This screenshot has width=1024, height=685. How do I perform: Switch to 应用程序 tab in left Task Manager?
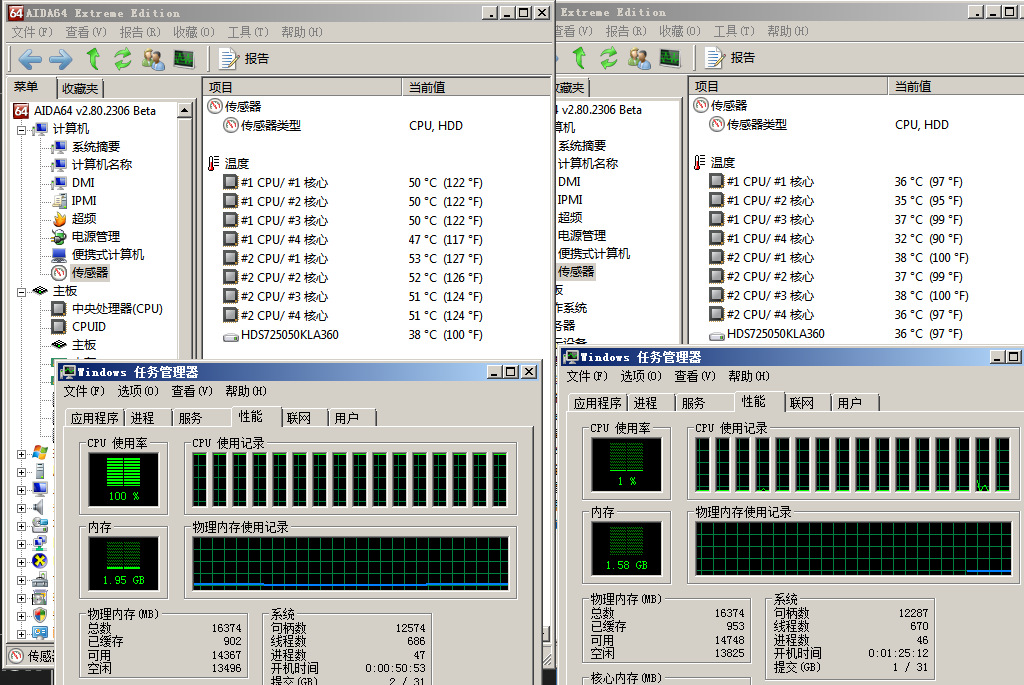pos(95,418)
